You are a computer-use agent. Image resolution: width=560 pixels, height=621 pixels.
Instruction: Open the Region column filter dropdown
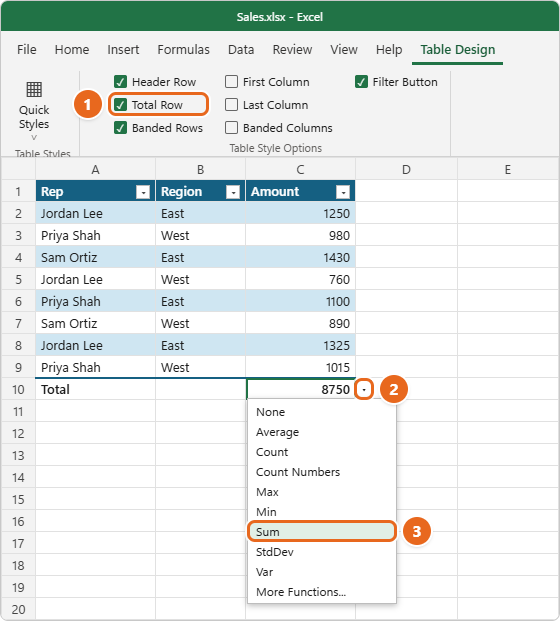(x=233, y=192)
